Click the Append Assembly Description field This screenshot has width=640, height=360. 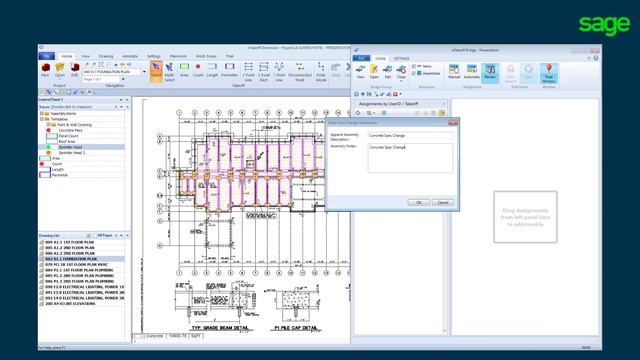click(410, 136)
